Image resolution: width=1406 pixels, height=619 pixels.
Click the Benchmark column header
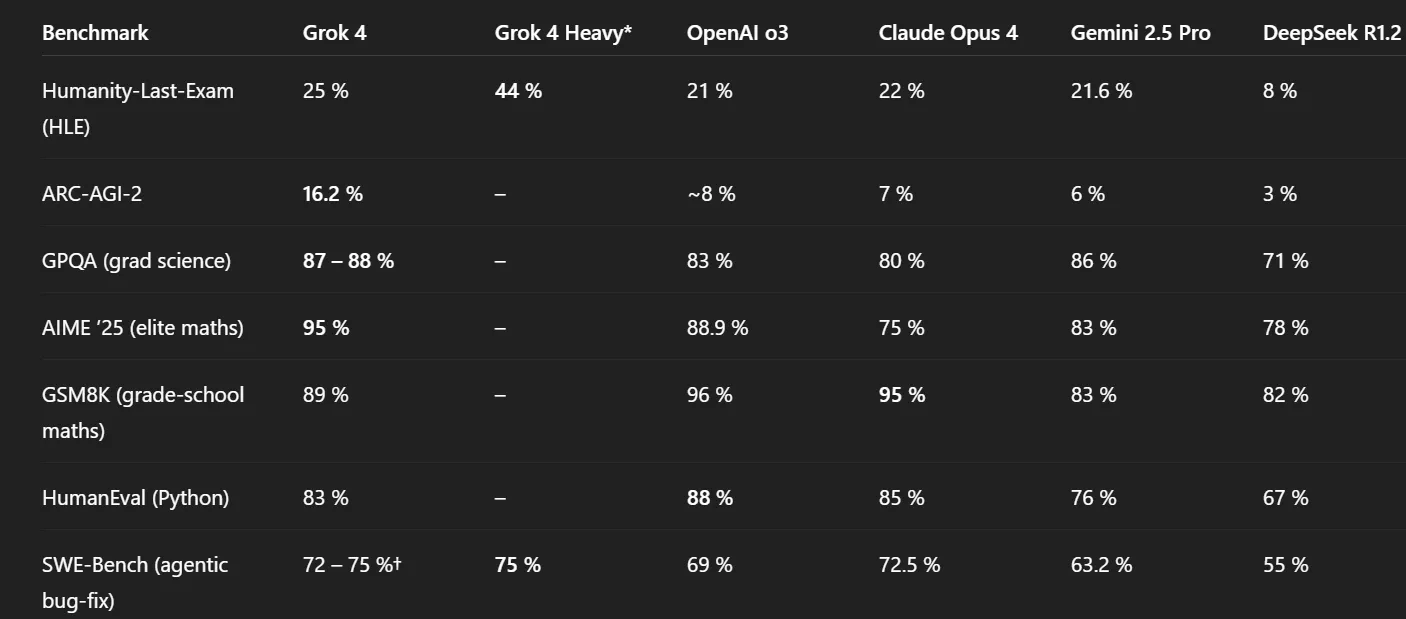pyautogui.click(x=95, y=33)
